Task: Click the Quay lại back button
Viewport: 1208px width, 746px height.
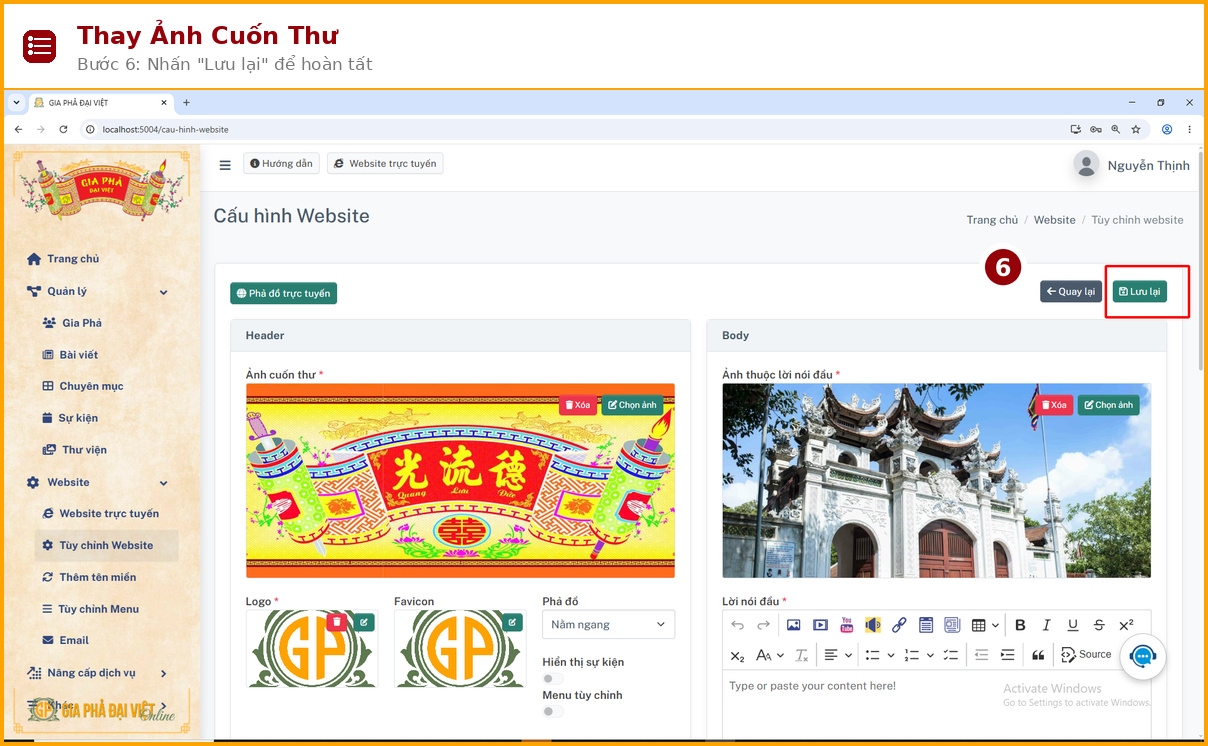Action: [x=1070, y=291]
